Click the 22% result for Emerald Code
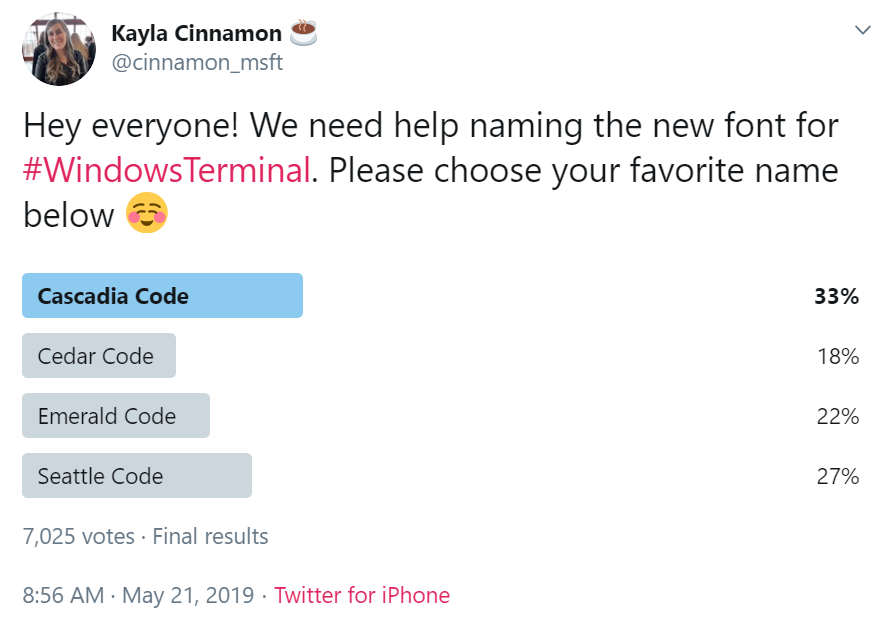 837,416
